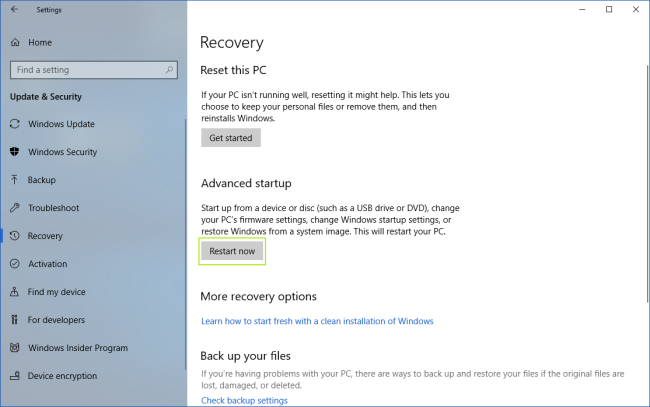The width and height of the screenshot is (650, 407).
Task: Click the search magnifier icon
Action: [x=170, y=70]
